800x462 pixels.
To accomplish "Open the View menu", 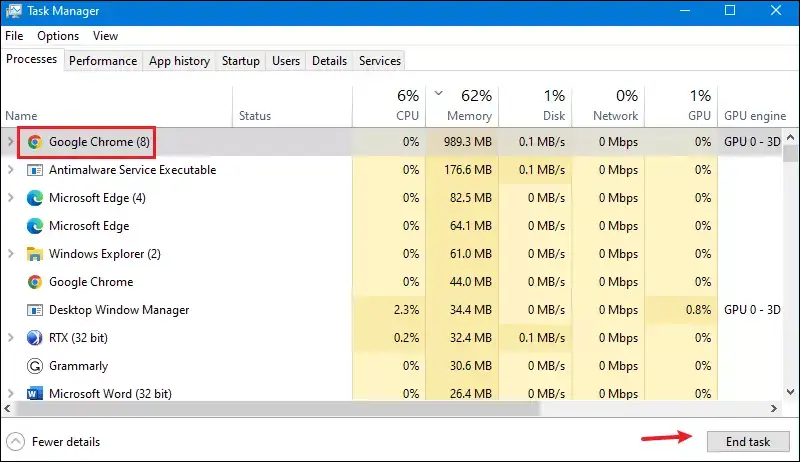I will (105, 36).
